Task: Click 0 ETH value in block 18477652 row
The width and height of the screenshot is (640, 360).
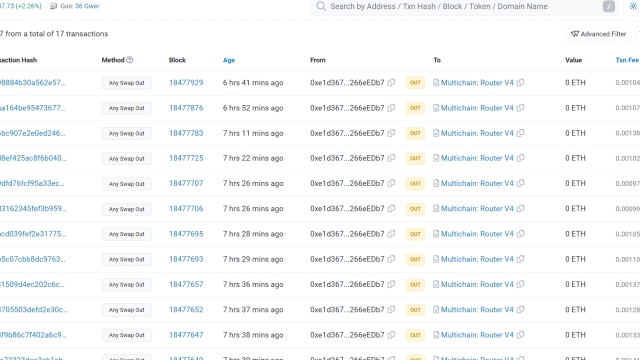Action: tap(575, 309)
